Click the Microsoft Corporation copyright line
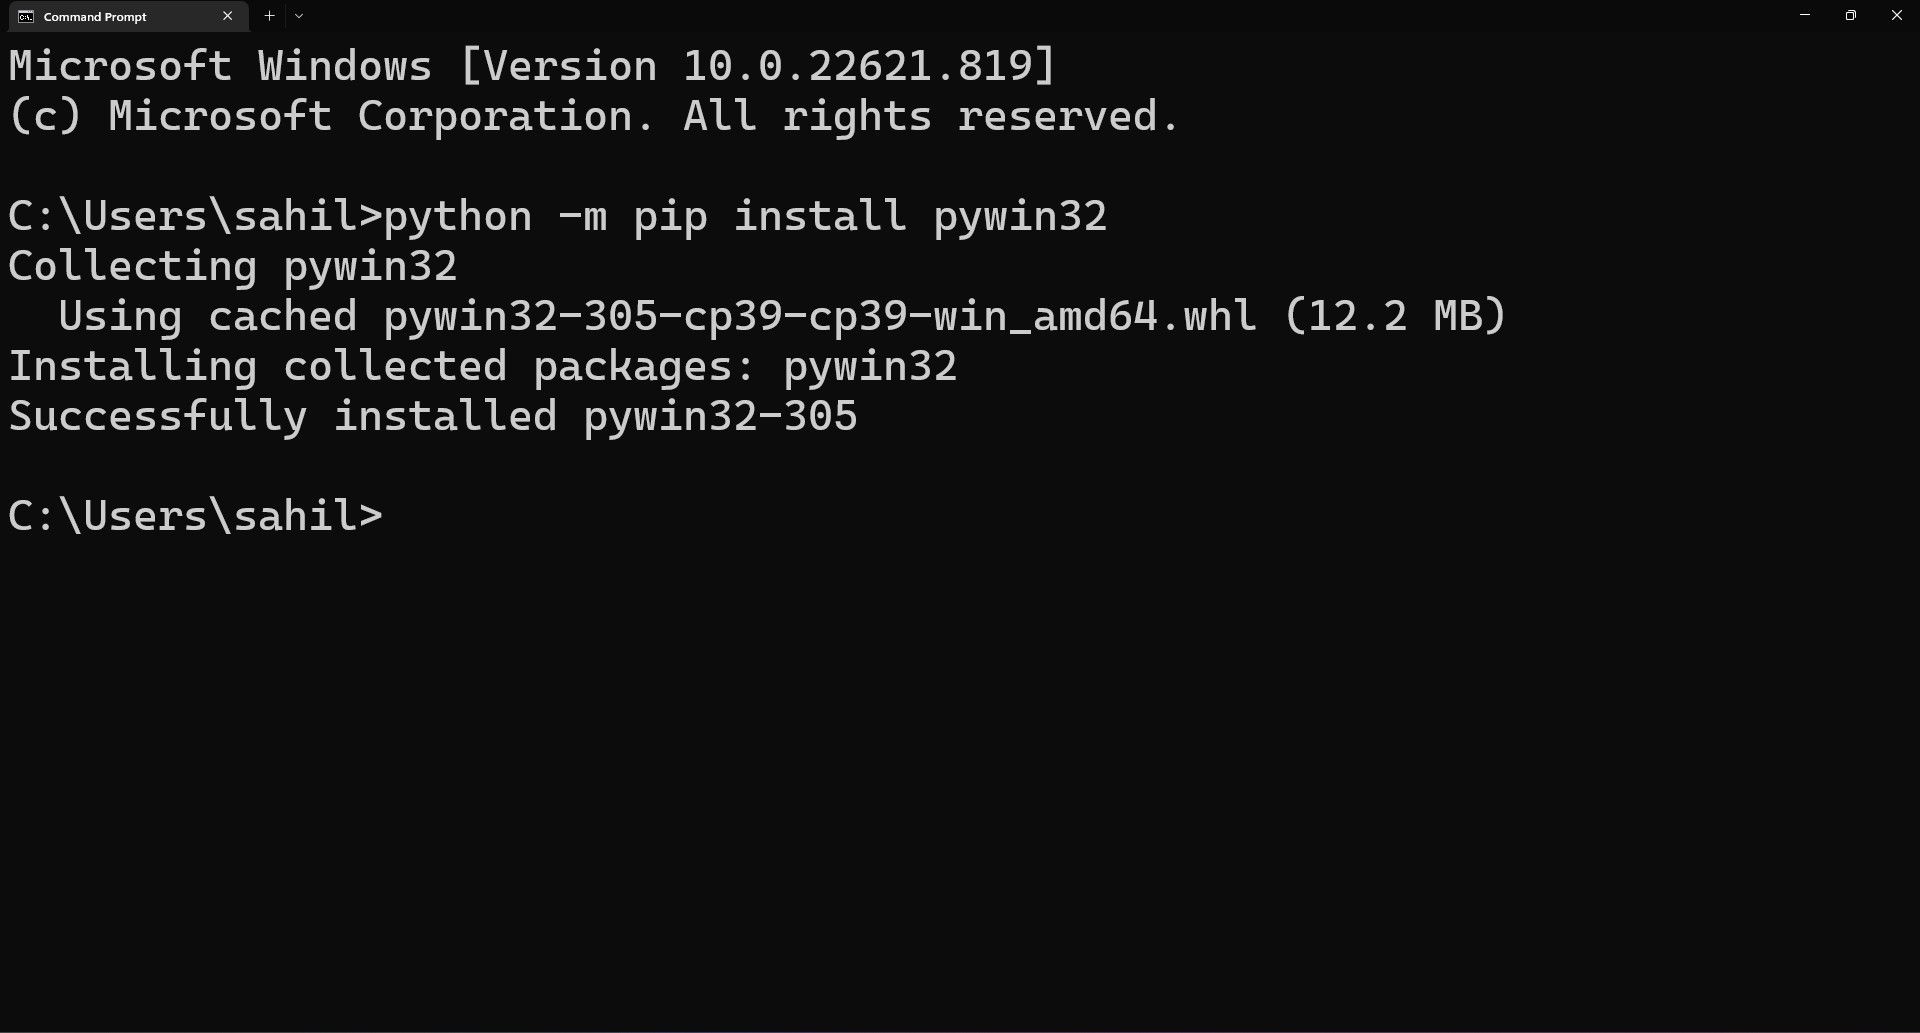 click(x=592, y=115)
